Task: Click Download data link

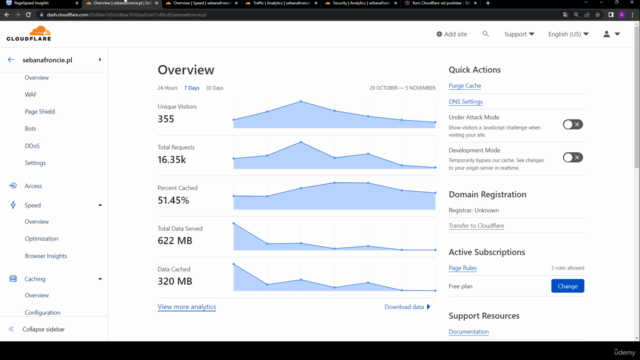Action: coord(407,307)
